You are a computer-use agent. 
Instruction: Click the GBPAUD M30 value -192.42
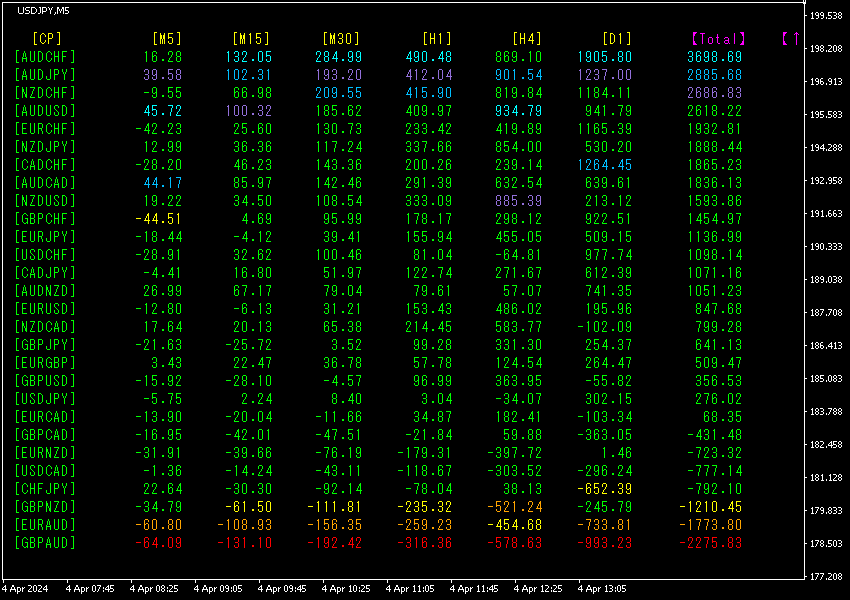pyautogui.click(x=334, y=543)
